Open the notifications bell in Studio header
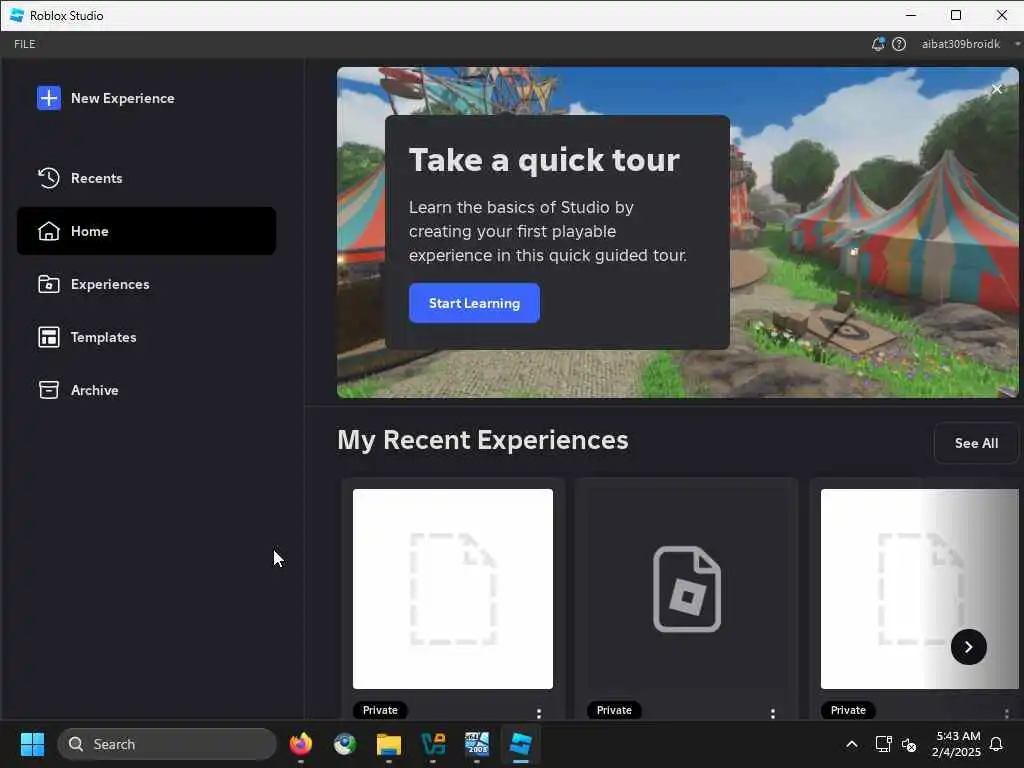 pyautogui.click(x=878, y=44)
